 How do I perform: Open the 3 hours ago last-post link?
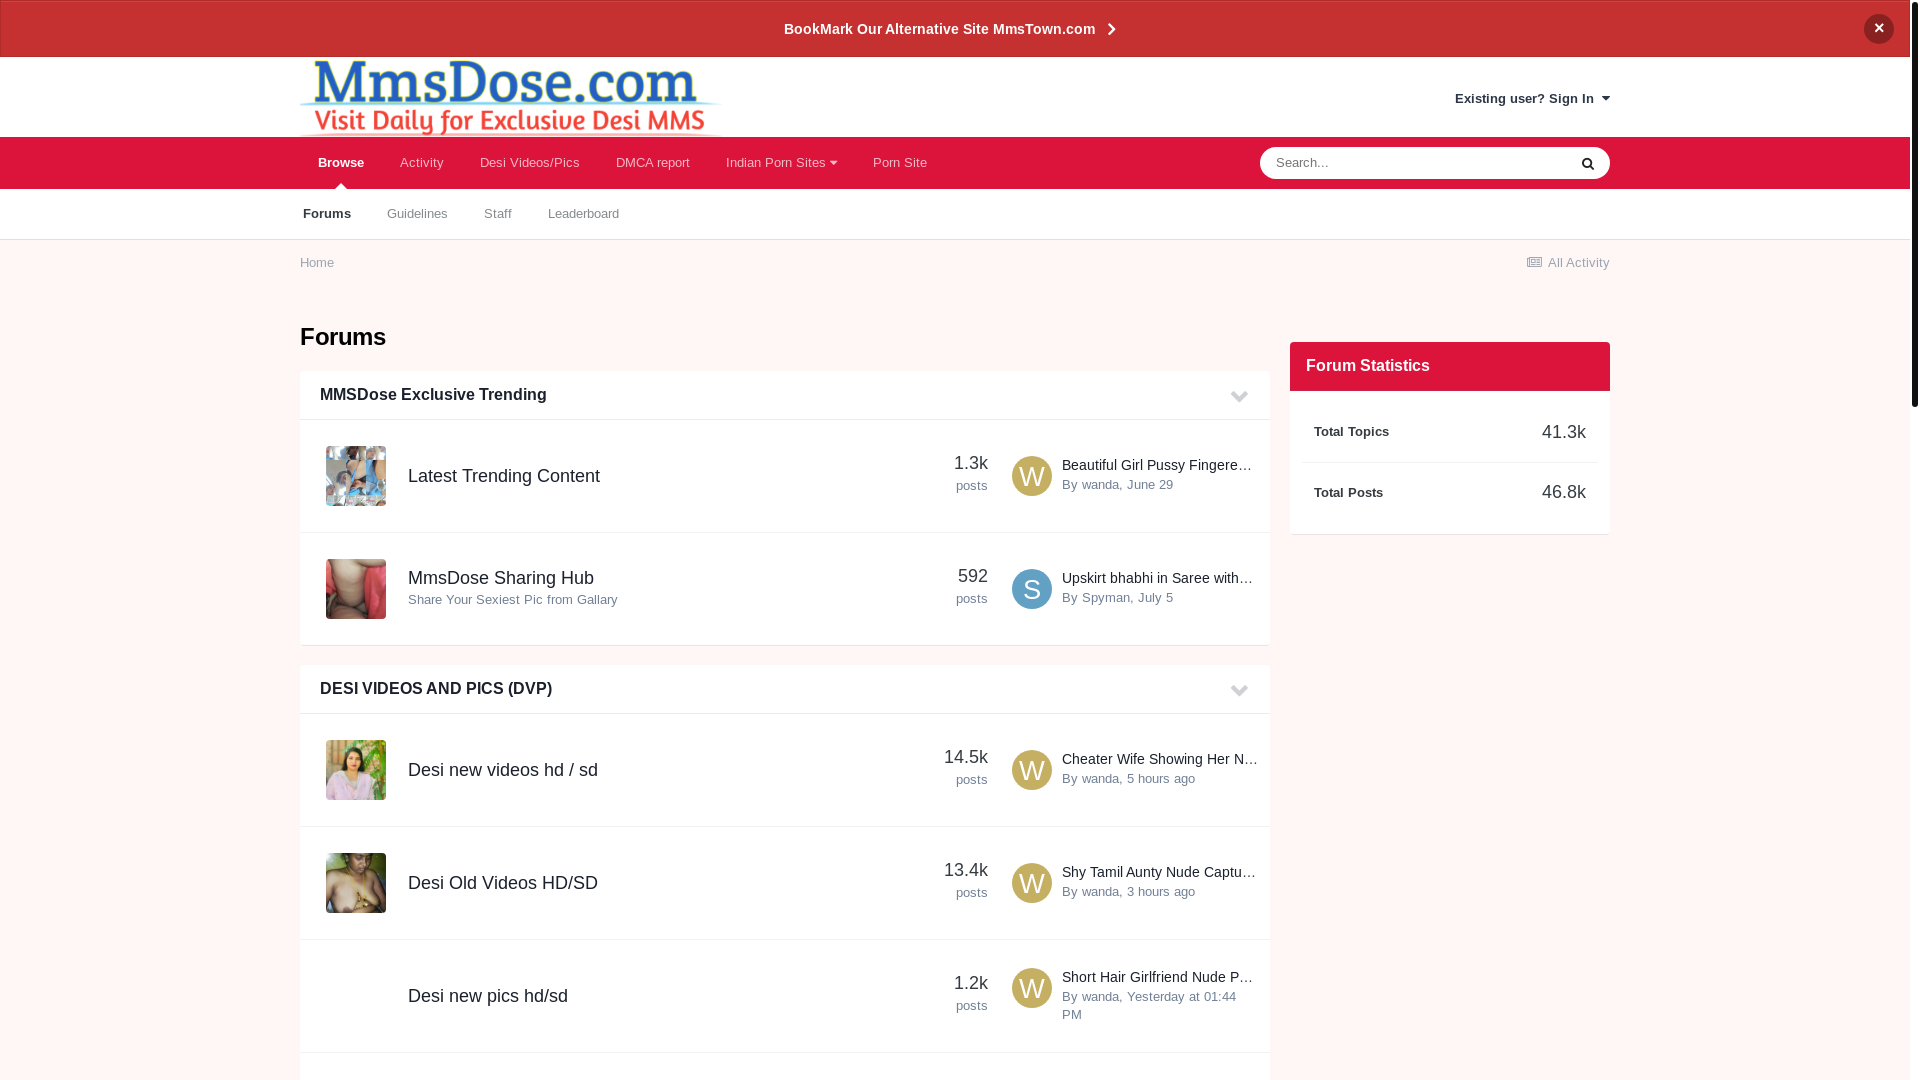point(1161,892)
